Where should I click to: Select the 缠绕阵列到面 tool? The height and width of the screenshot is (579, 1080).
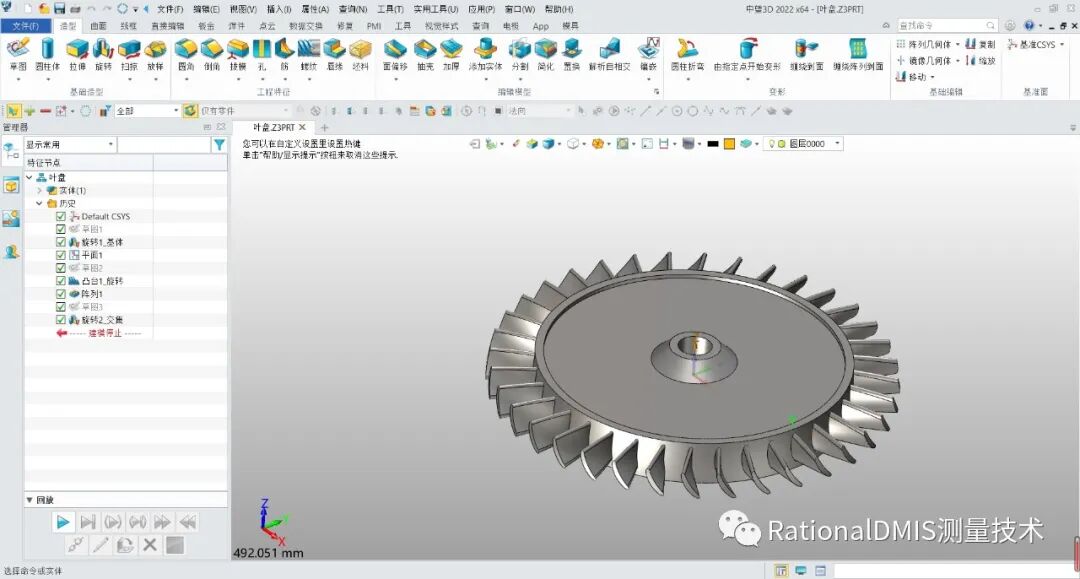tap(858, 55)
